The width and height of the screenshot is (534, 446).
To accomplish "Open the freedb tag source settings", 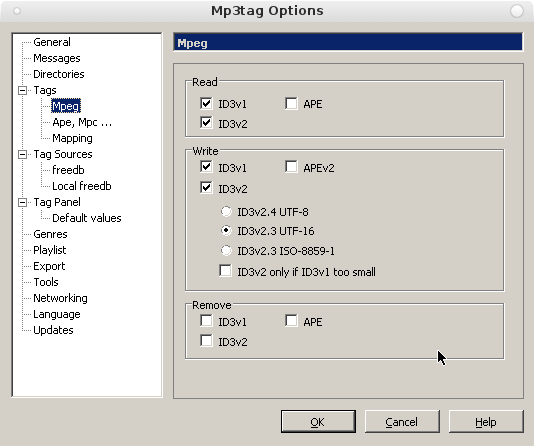I will click(68, 170).
